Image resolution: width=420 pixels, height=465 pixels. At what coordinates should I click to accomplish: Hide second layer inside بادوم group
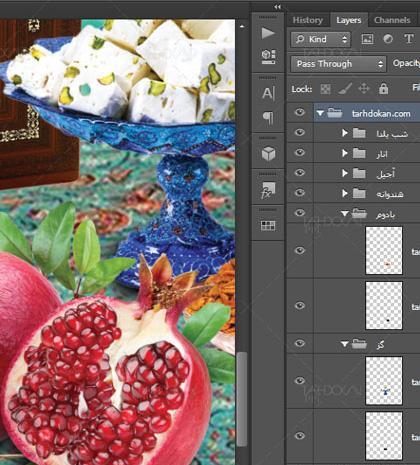tap(300, 305)
